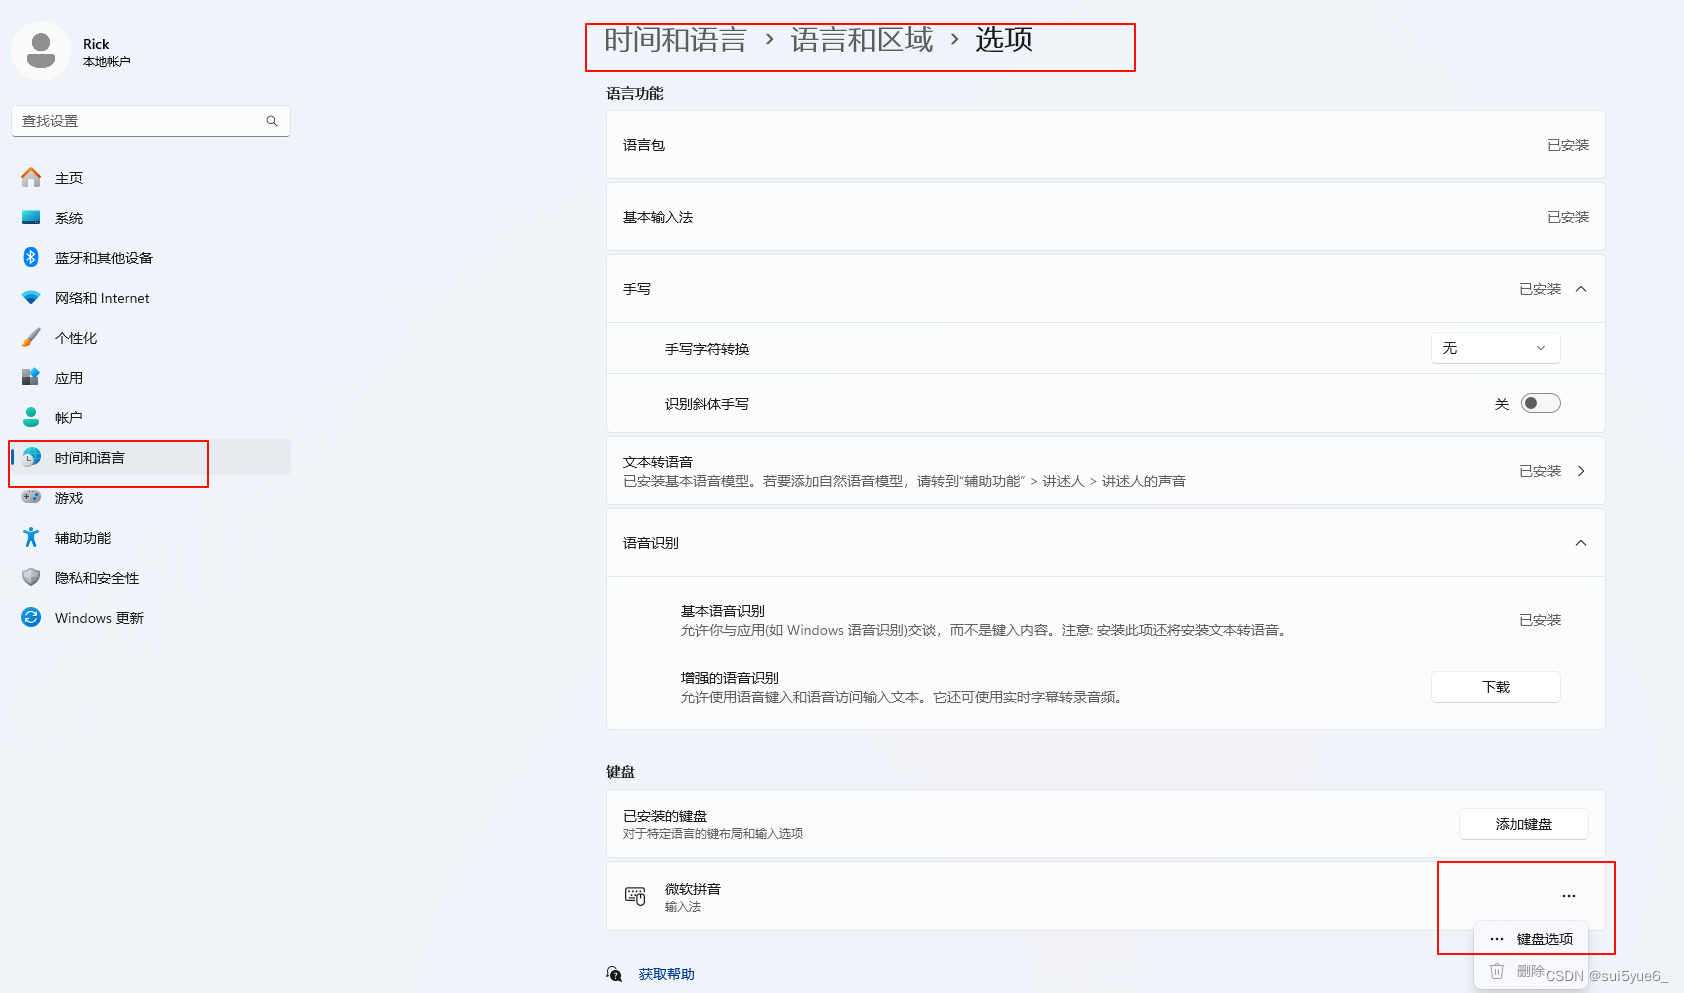1684x993 pixels.
Task: Click the 辅助功能 accessibility icon
Action: click(x=31, y=537)
